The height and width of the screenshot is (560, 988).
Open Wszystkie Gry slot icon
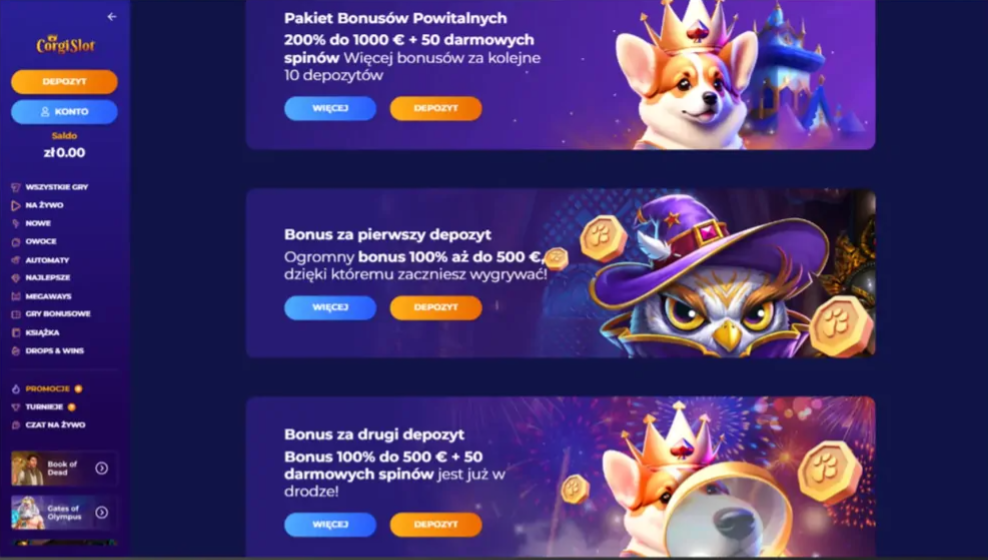click(16, 187)
